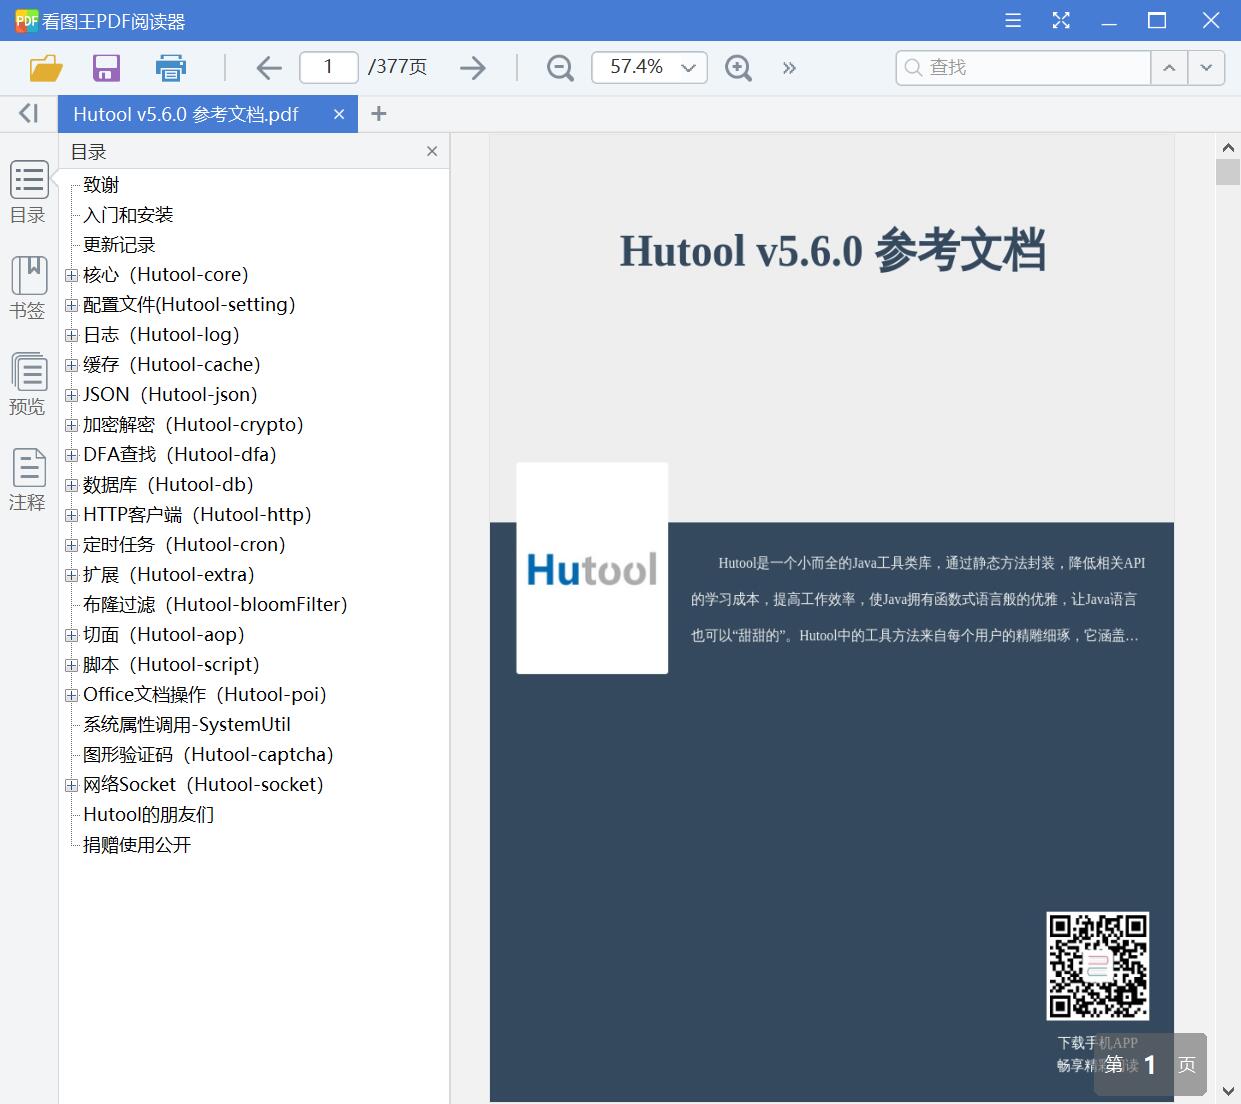Jump to 入门和安装 in the outline
The width and height of the screenshot is (1241, 1104).
click(x=128, y=215)
